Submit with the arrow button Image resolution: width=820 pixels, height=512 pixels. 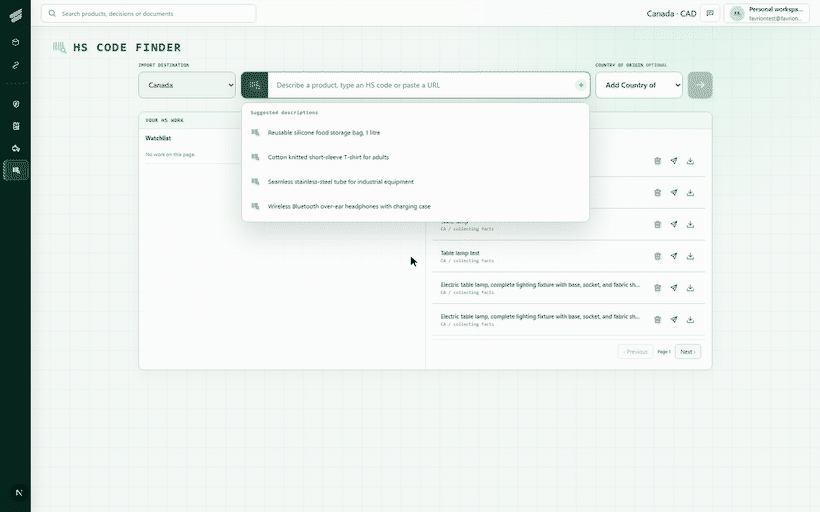pyautogui.click(x=700, y=85)
